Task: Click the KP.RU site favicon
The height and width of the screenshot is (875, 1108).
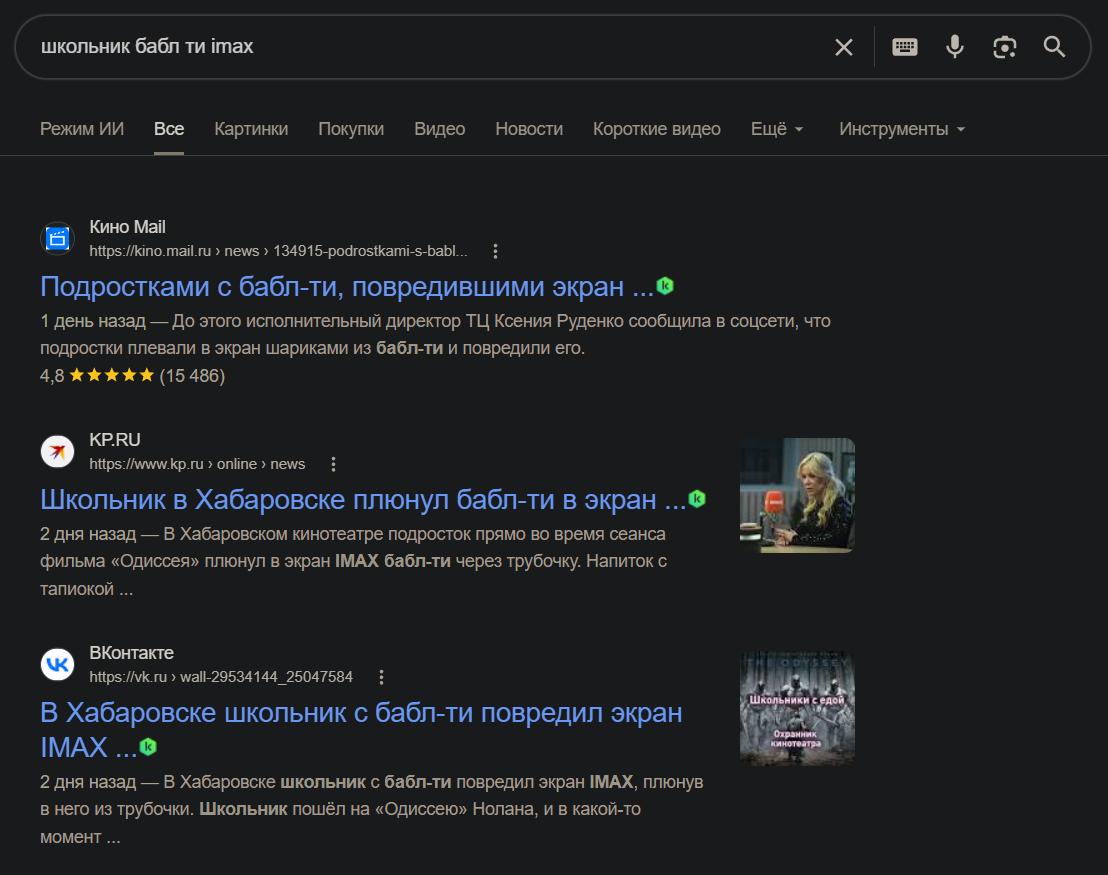Action: [57, 452]
